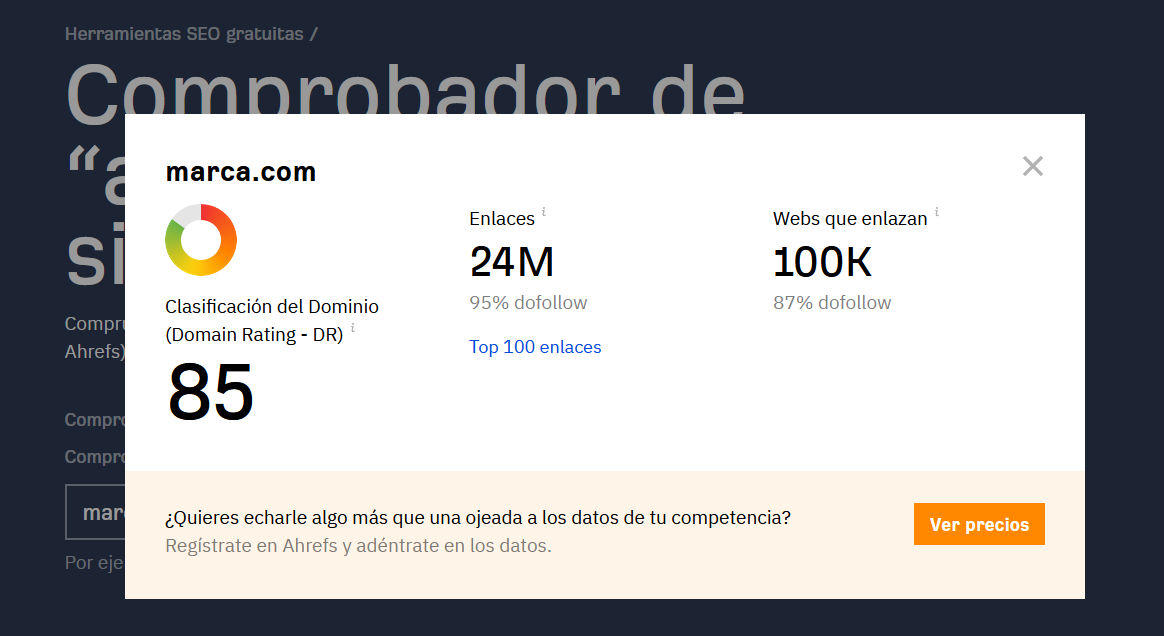Viewport: 1164px width, 636px height.
Task: Click the info icon beside Webs que enlazan
Action: (937, 212)
